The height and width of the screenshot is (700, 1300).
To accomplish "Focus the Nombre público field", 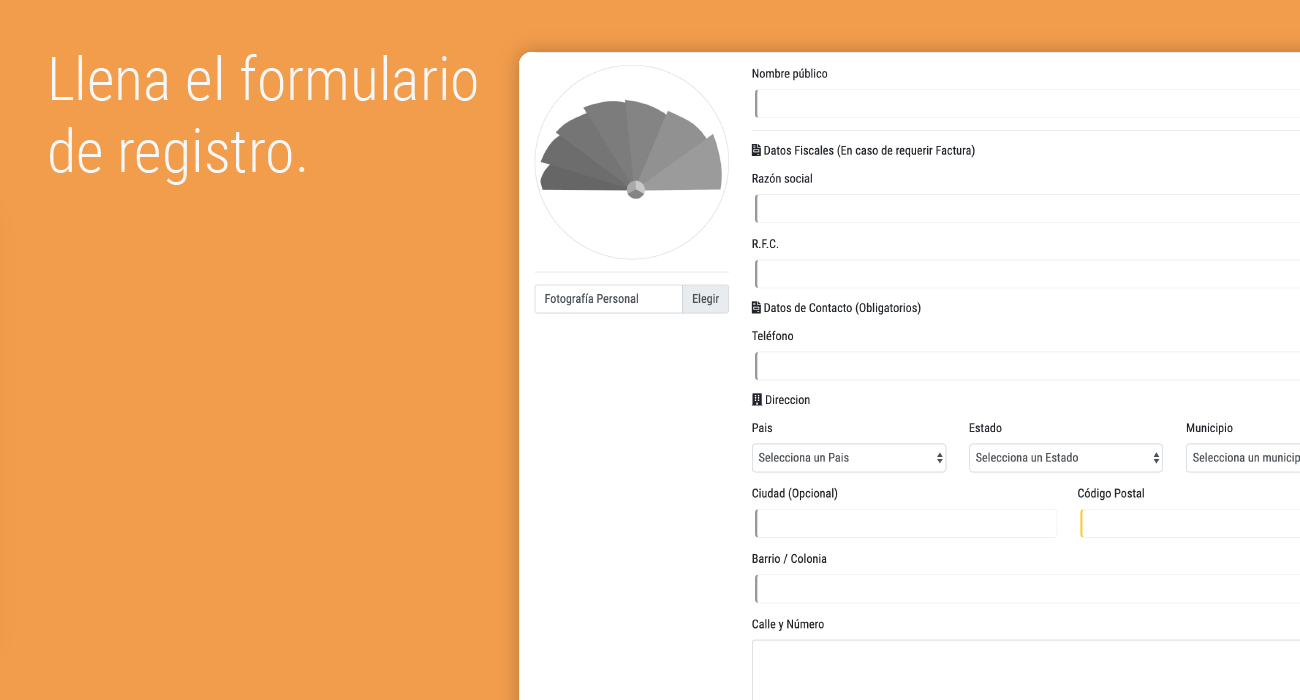I will click(x=1027, y=104).
